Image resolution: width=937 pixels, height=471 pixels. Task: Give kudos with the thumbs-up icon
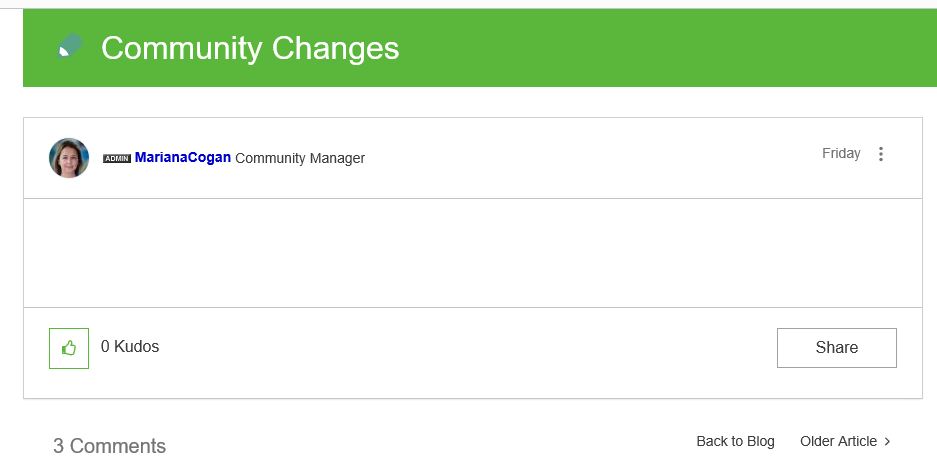tap(69, 348)
